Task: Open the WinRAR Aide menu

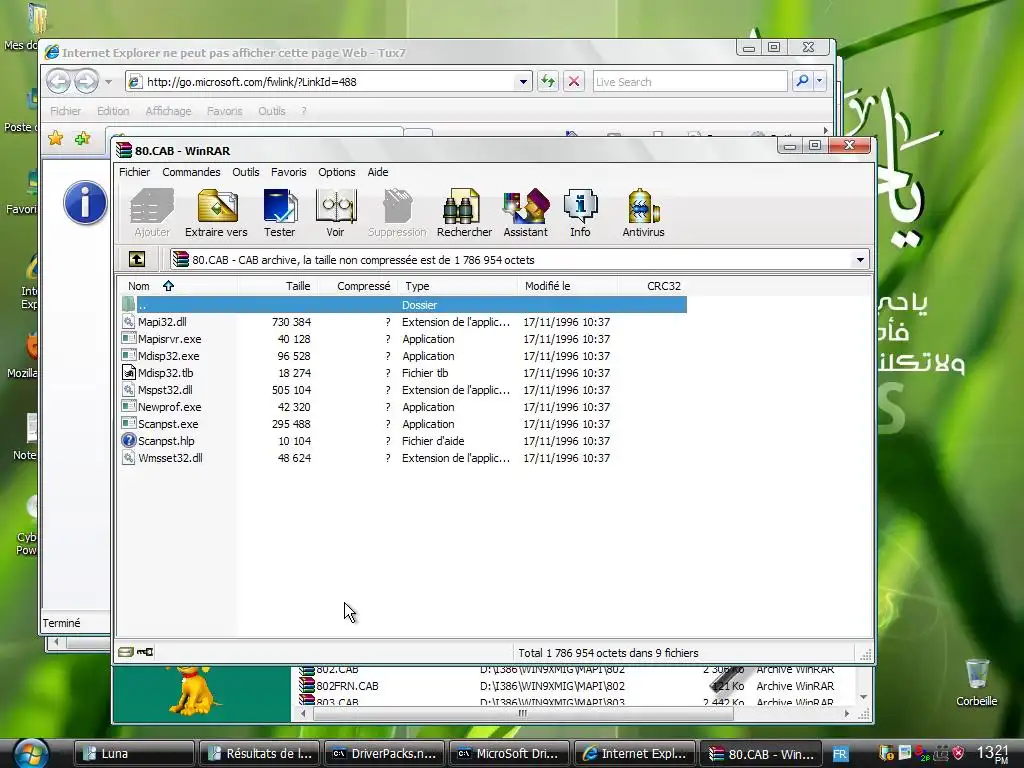Action: [x=378, y=172]
